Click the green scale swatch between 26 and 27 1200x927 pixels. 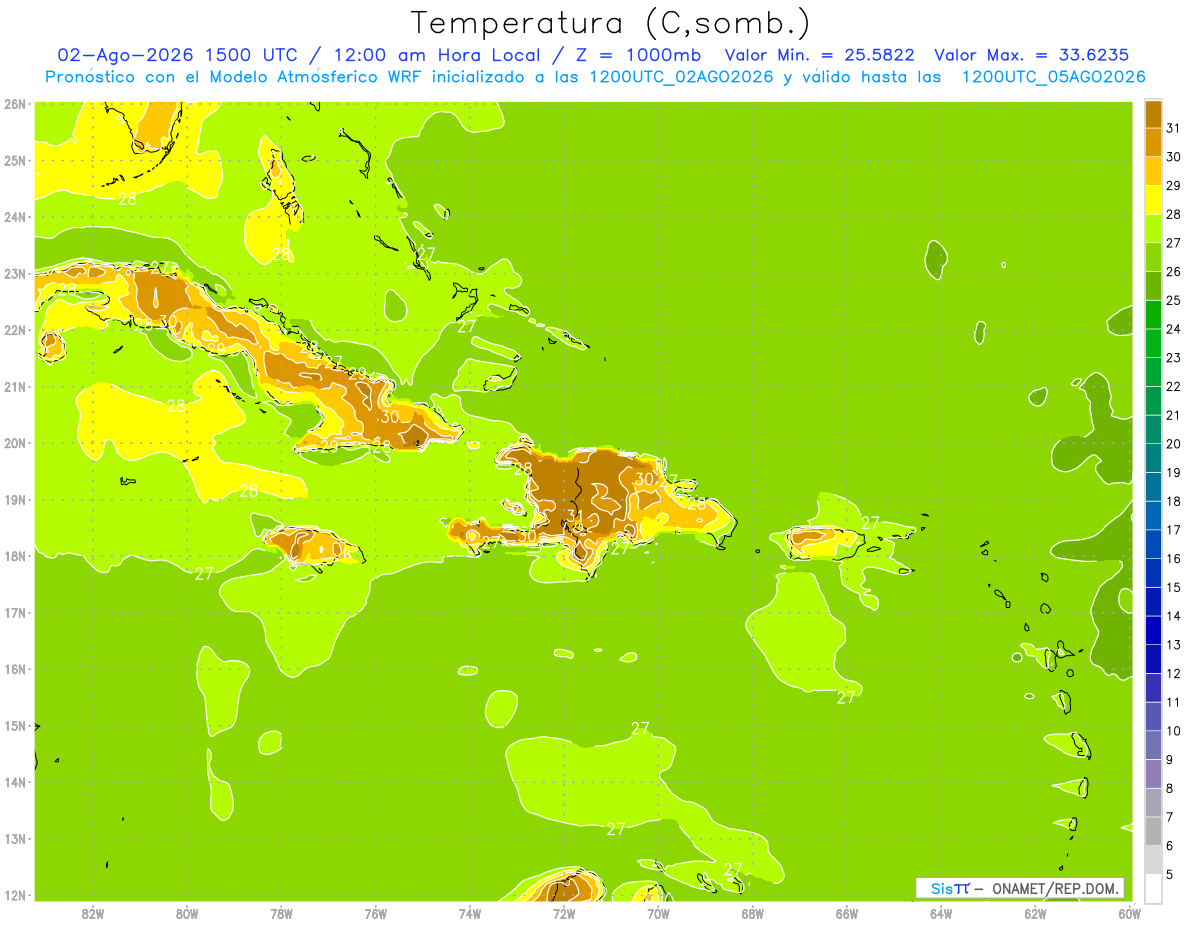pos(1153,256)
